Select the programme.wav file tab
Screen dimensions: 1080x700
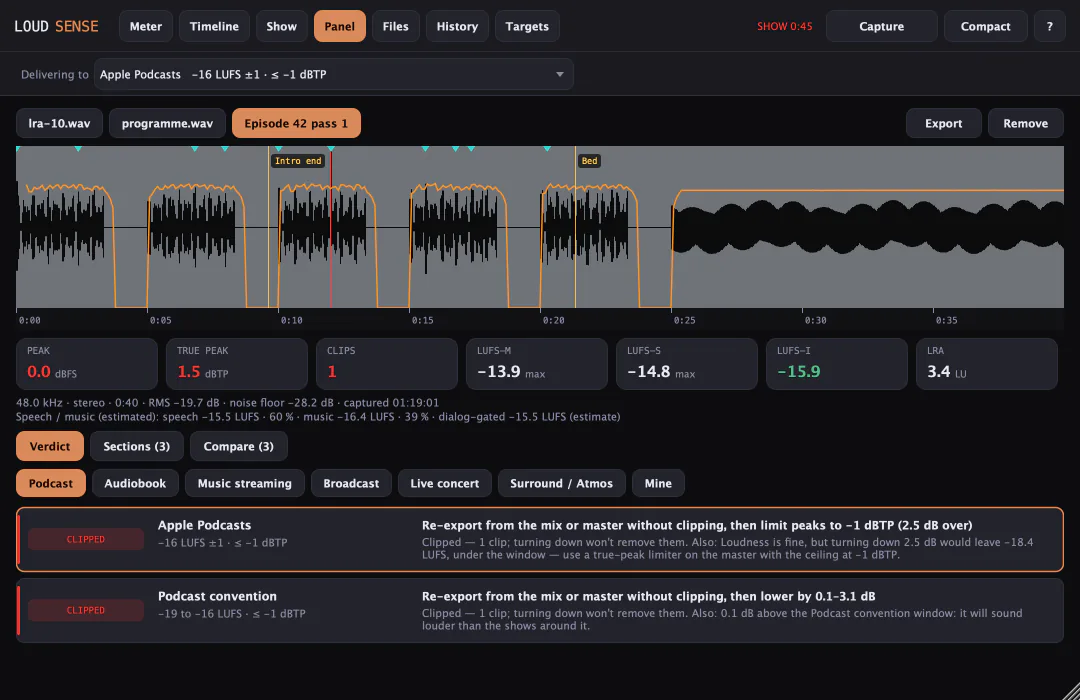tap(167, 123)
